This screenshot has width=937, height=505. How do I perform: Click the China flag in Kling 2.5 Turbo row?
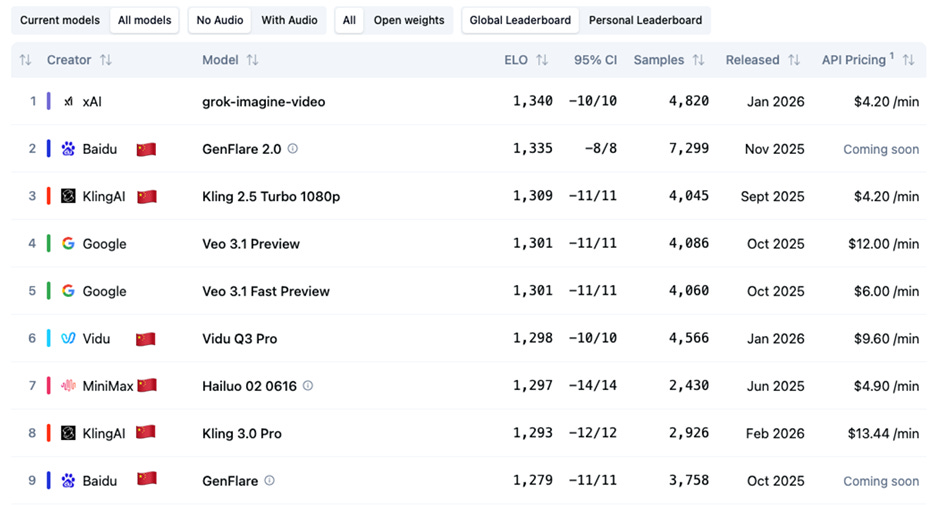click(146, 196)
